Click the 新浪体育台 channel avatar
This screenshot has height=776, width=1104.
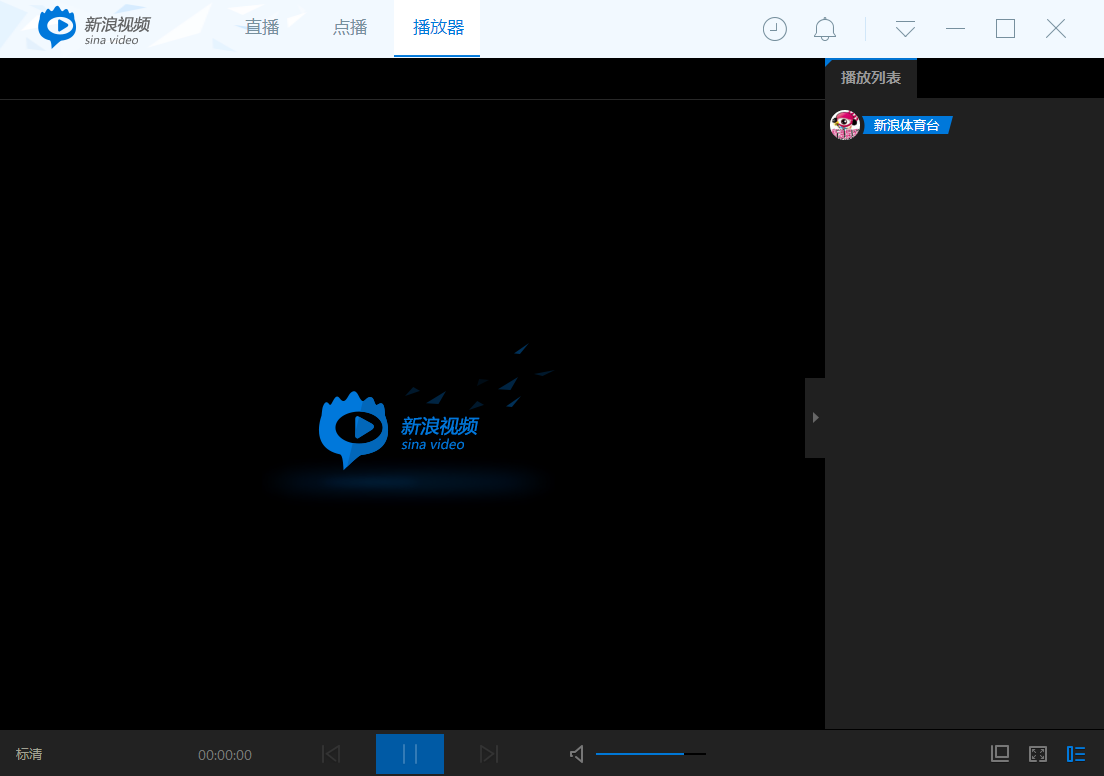point(845,125)
